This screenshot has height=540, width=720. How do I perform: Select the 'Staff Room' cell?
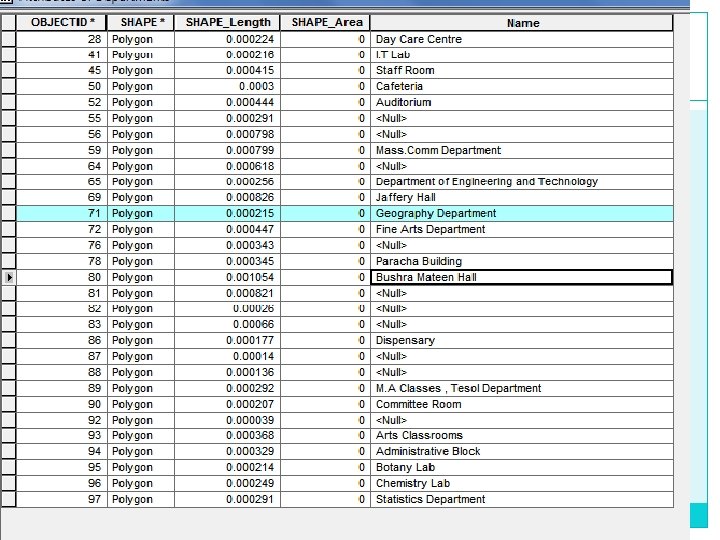[522, 70]
